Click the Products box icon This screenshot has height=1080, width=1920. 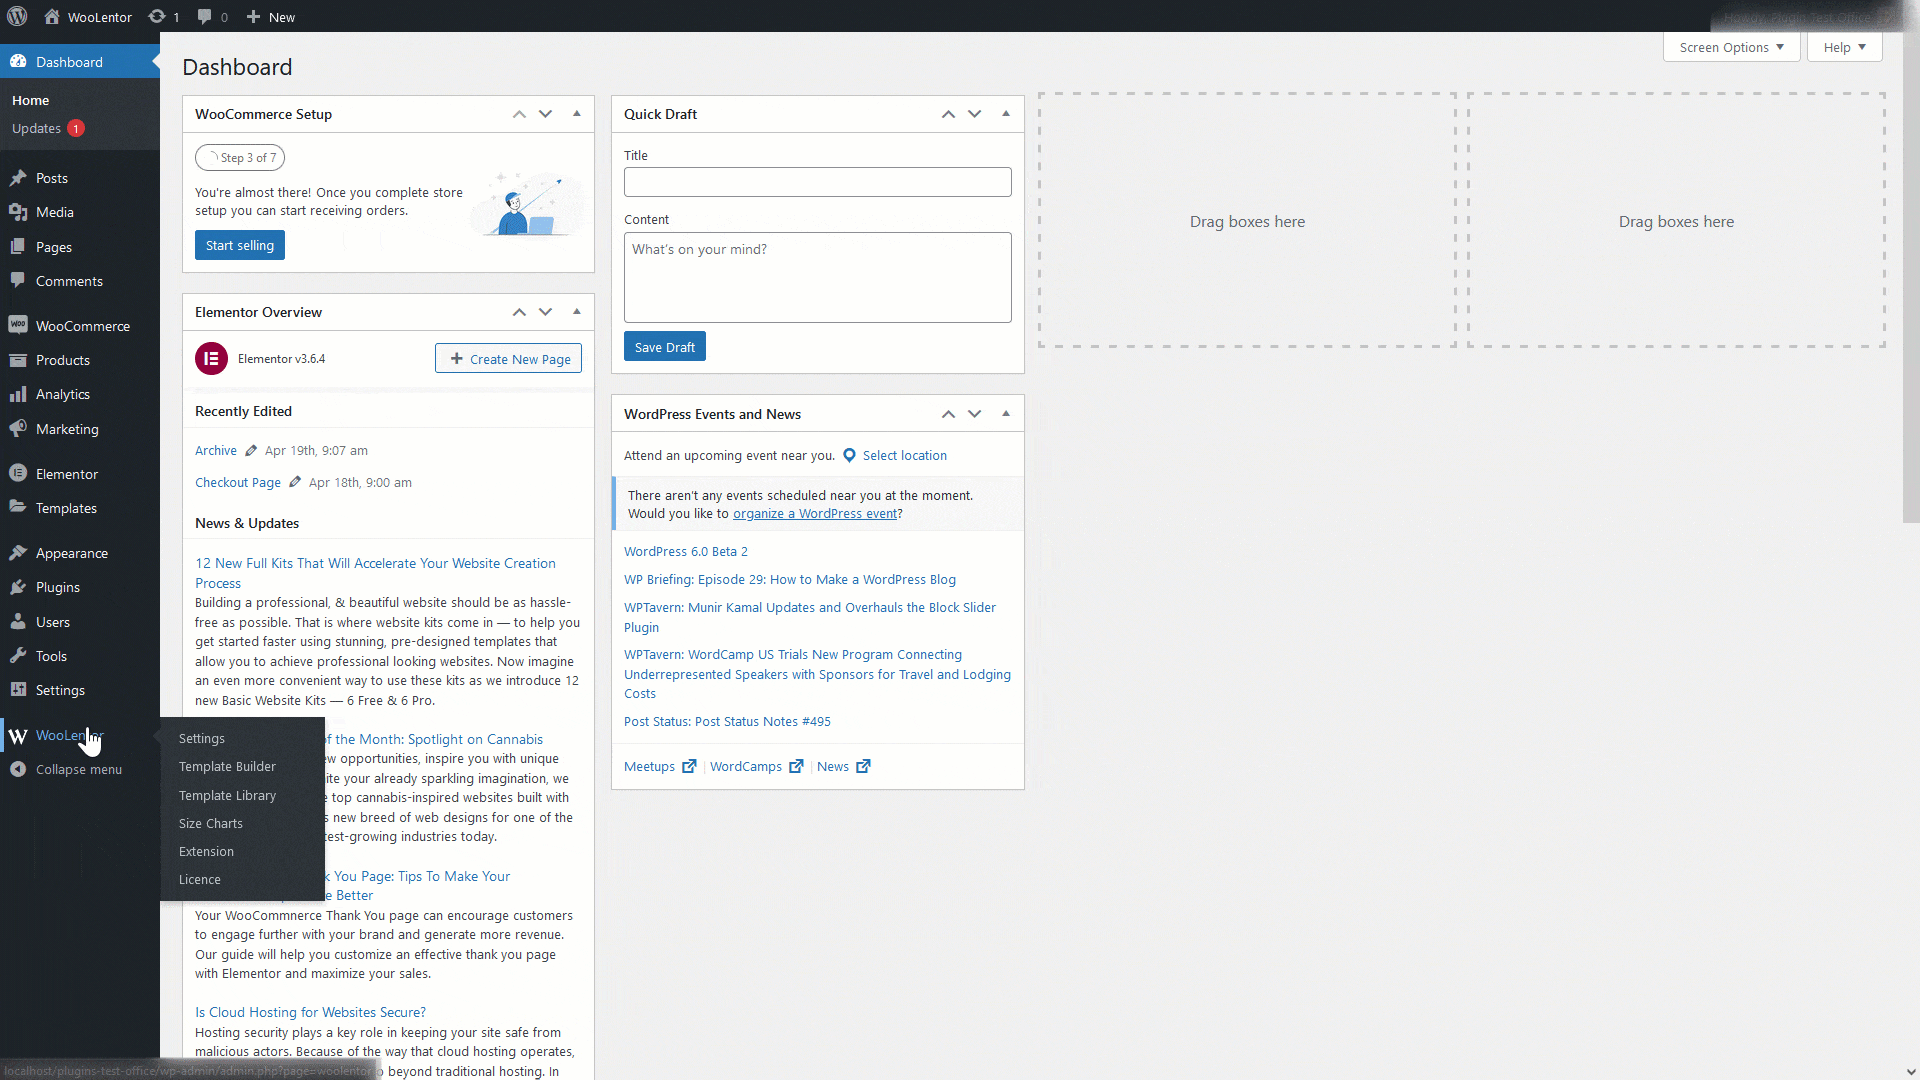click(18, 360)
